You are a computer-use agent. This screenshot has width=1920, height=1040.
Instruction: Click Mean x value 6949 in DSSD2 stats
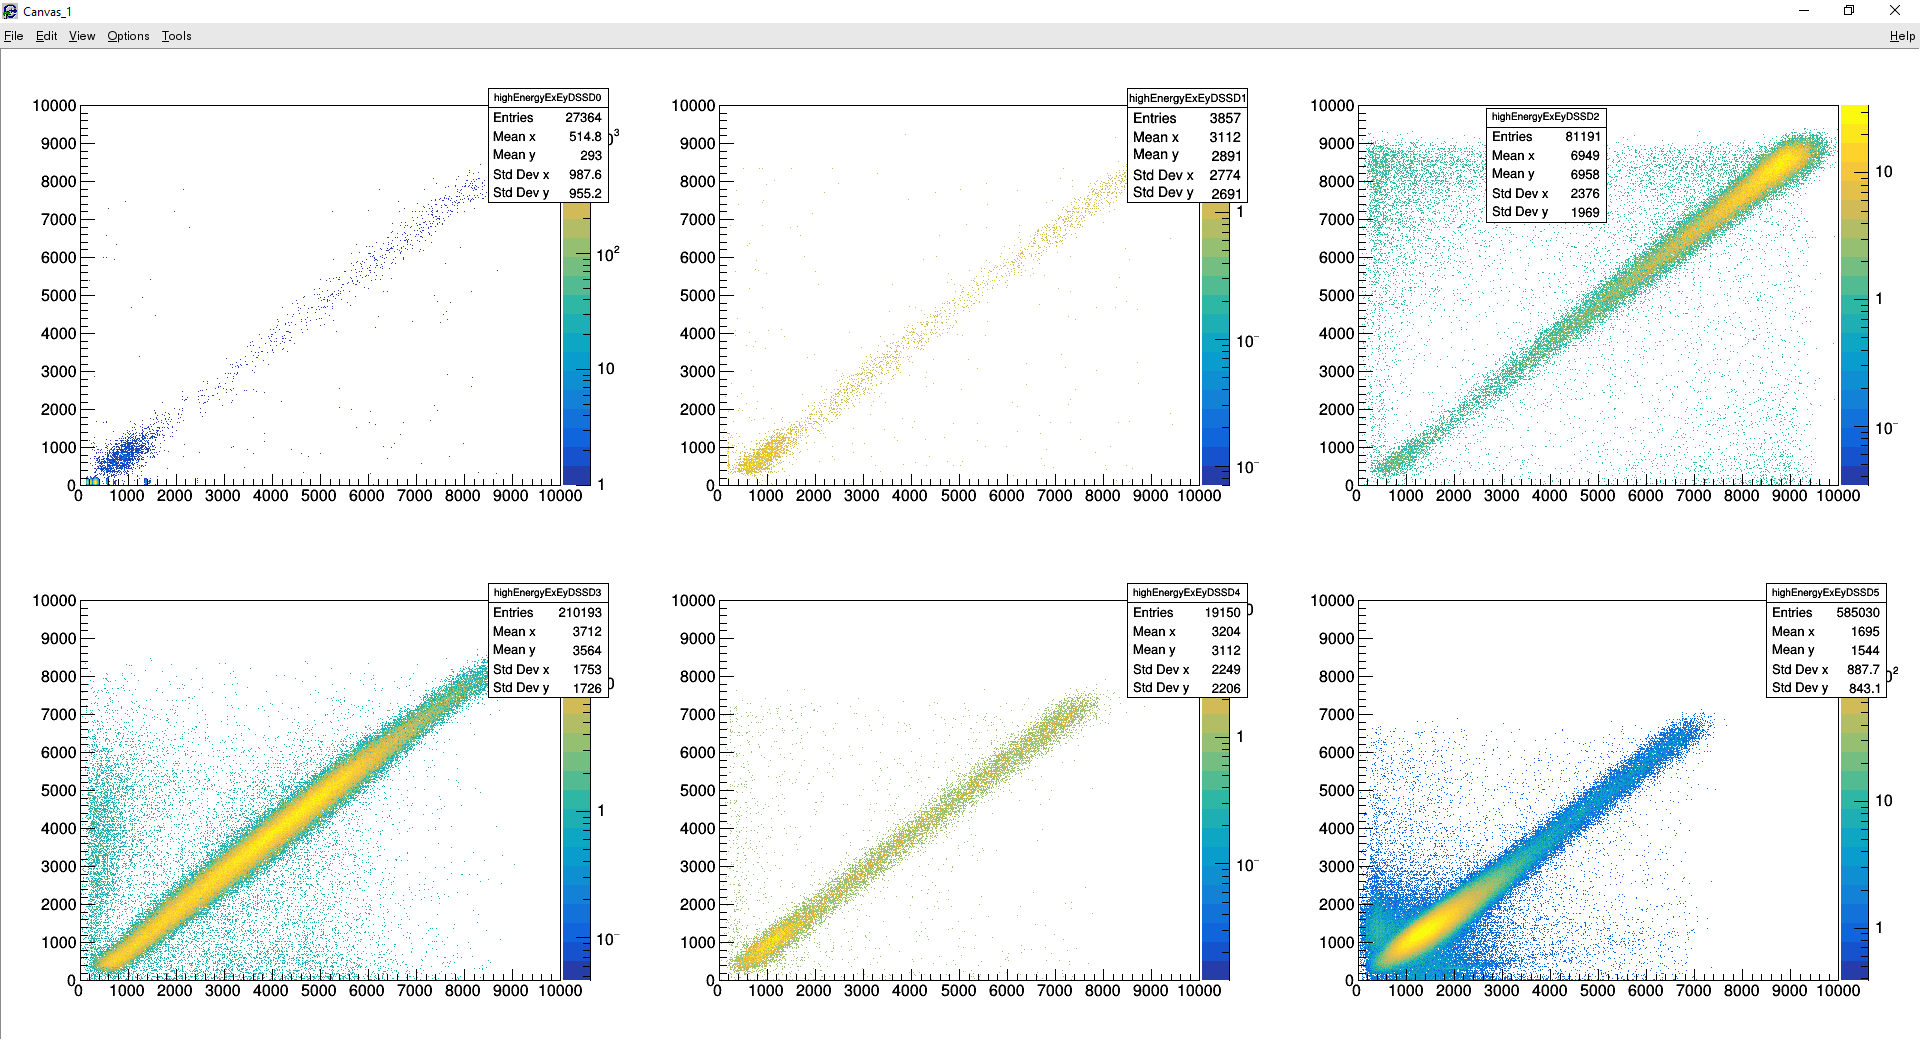click(1585, 156)
